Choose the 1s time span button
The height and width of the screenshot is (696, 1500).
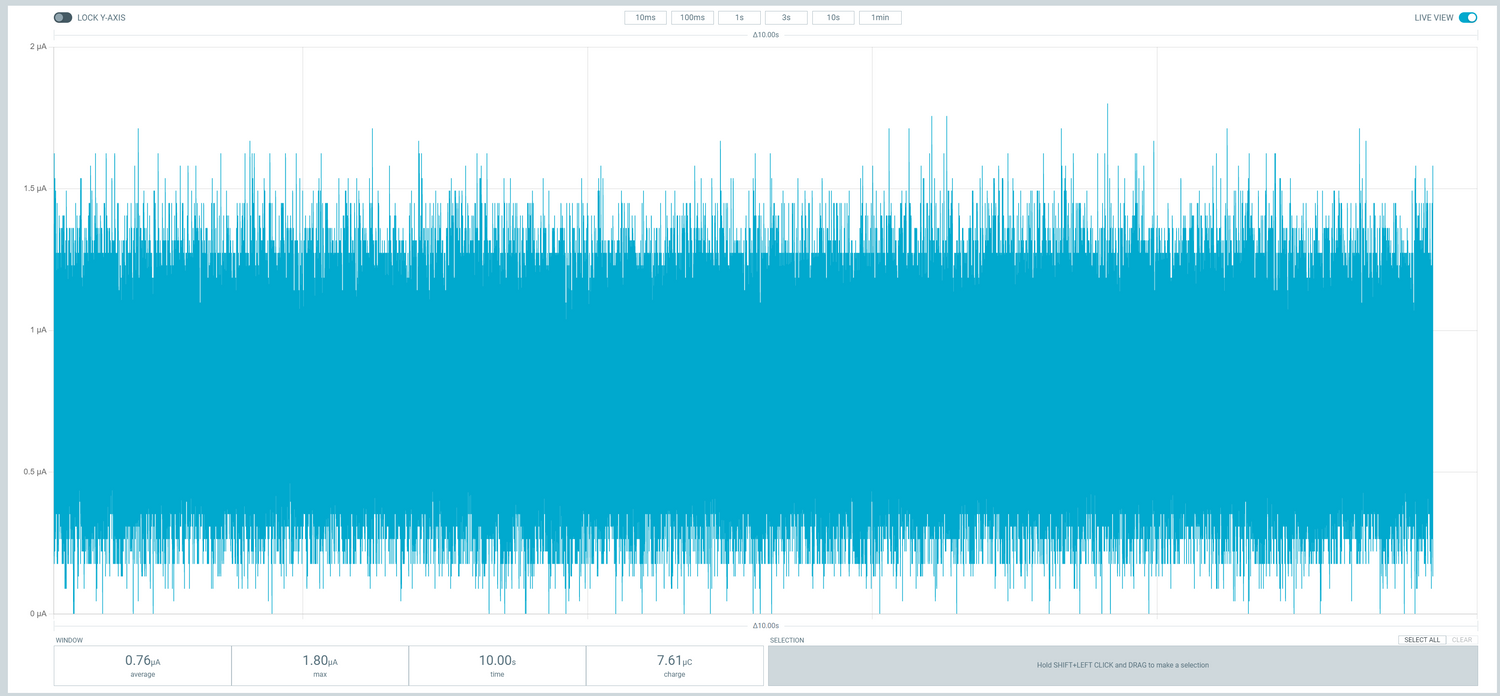[x=739, y=18]
